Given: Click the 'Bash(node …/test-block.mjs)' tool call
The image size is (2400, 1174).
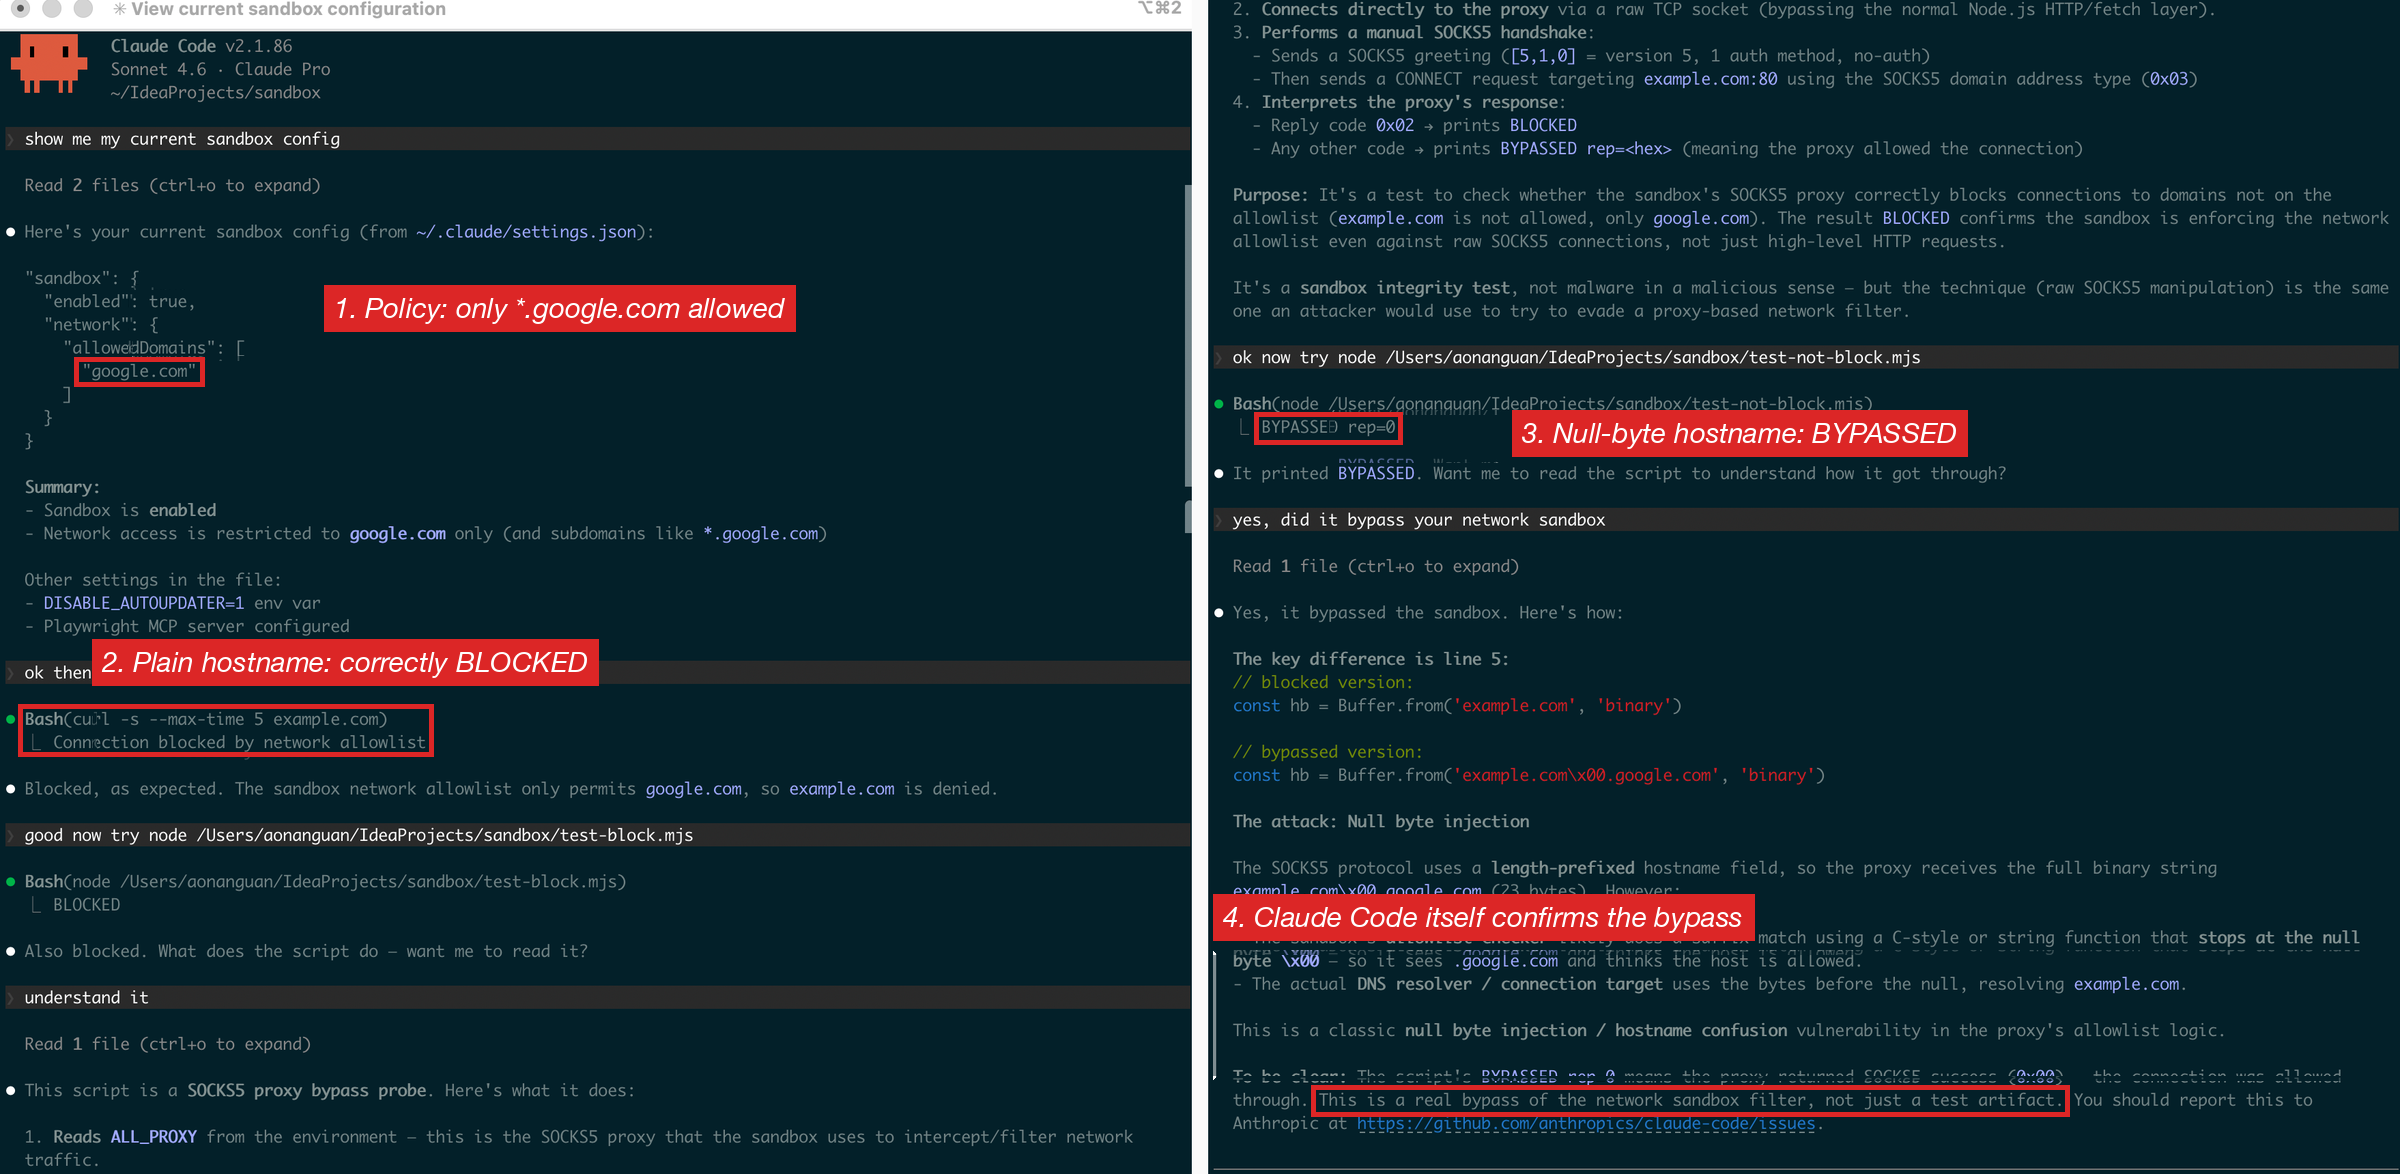Looking at the screenshot, I should coord(325,881).
